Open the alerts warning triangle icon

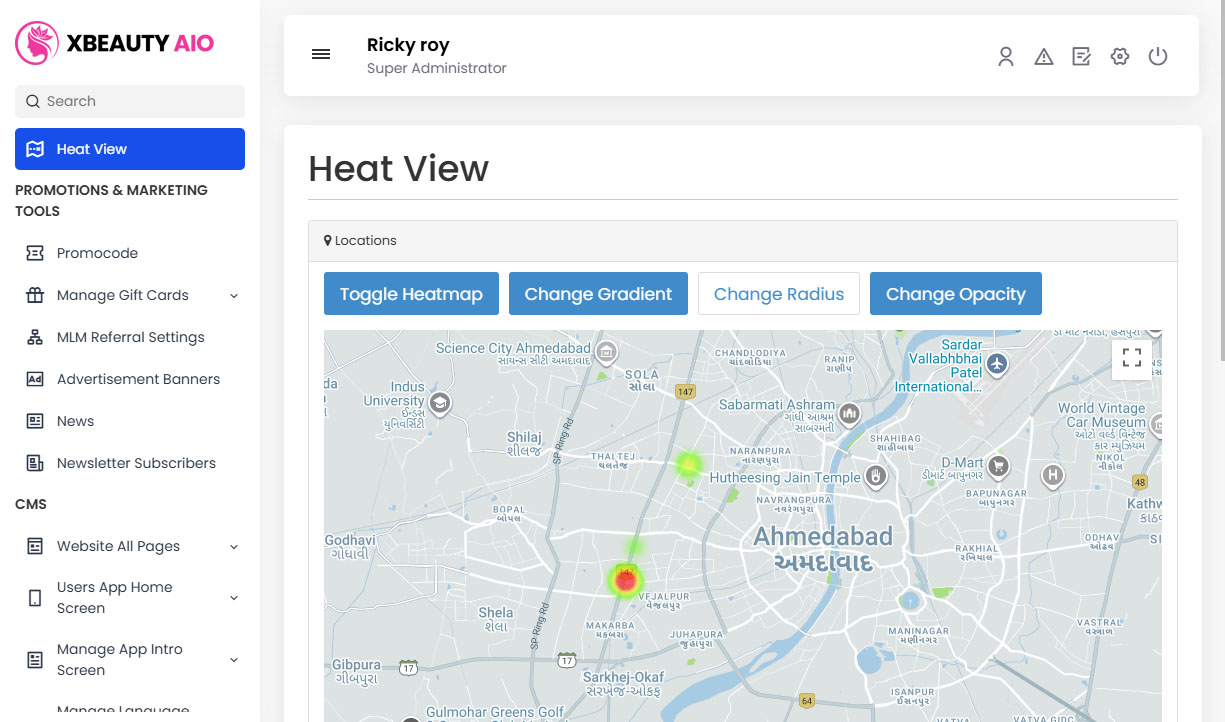[x=1043, y=57]
